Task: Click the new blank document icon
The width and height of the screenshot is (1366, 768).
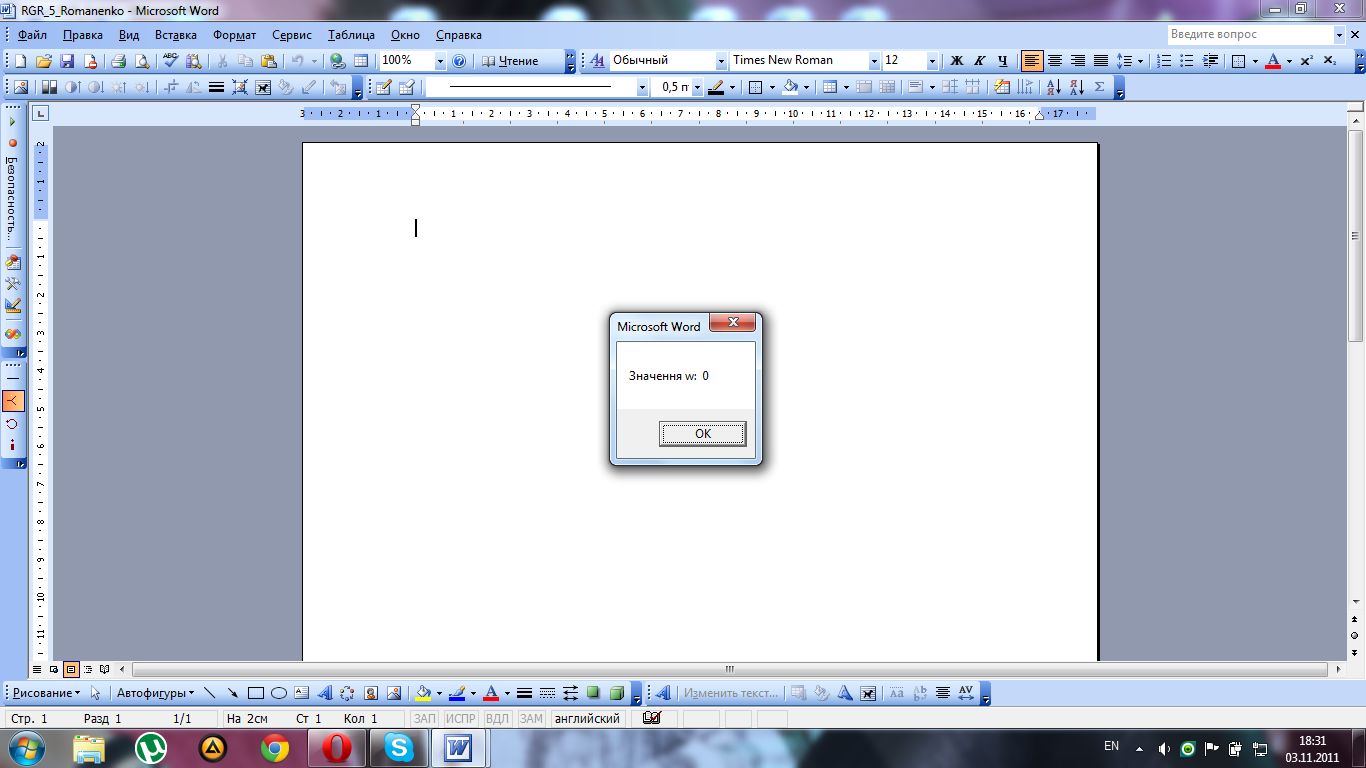Action: [x=21, y=61]
